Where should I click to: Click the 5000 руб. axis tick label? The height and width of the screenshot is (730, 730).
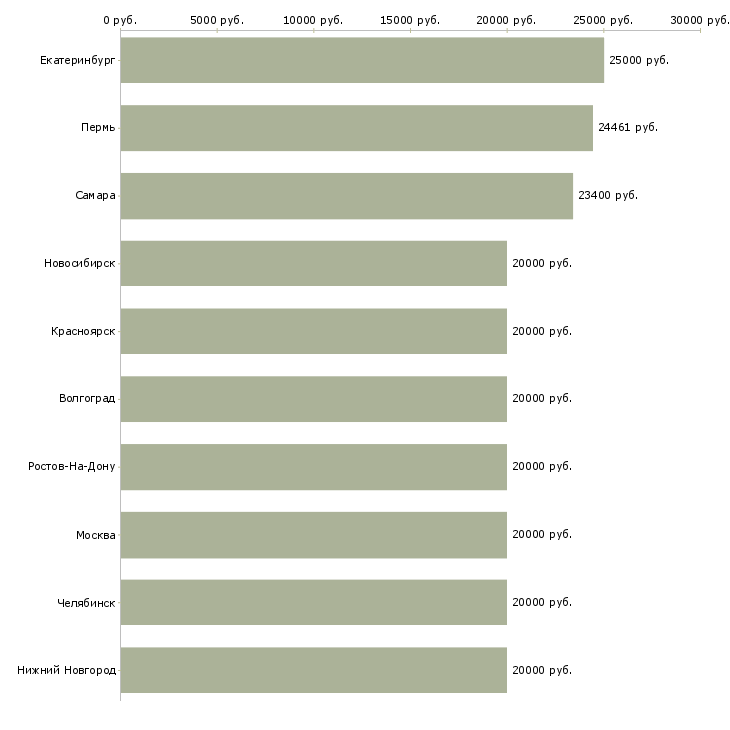point(216,20)
